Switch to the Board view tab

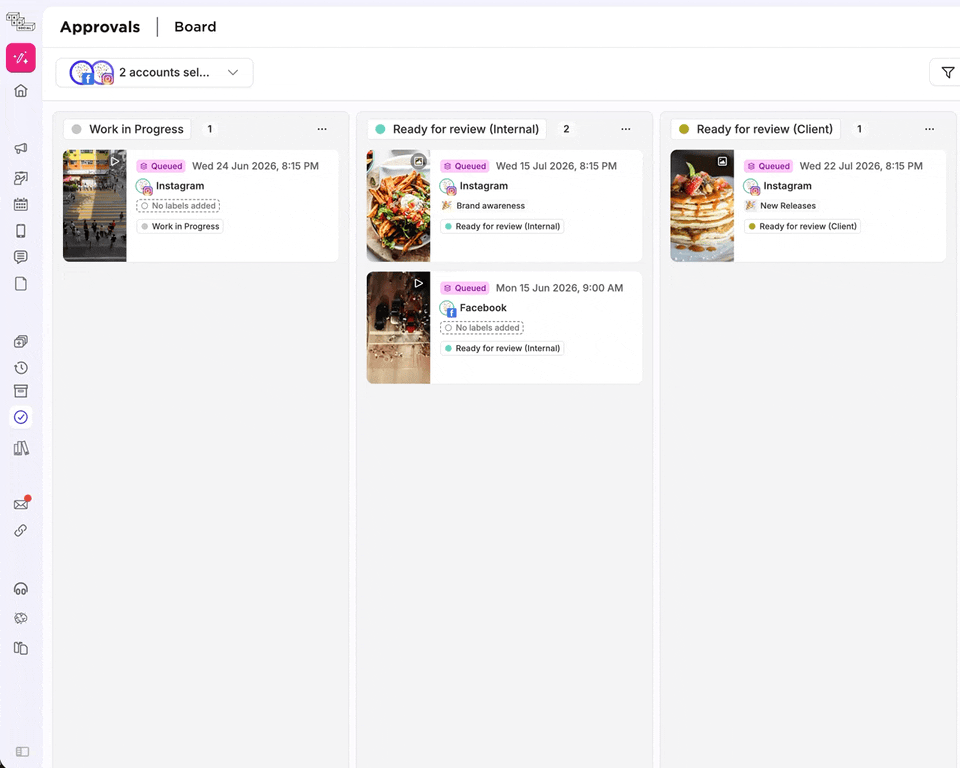click(x=195, y=27)
